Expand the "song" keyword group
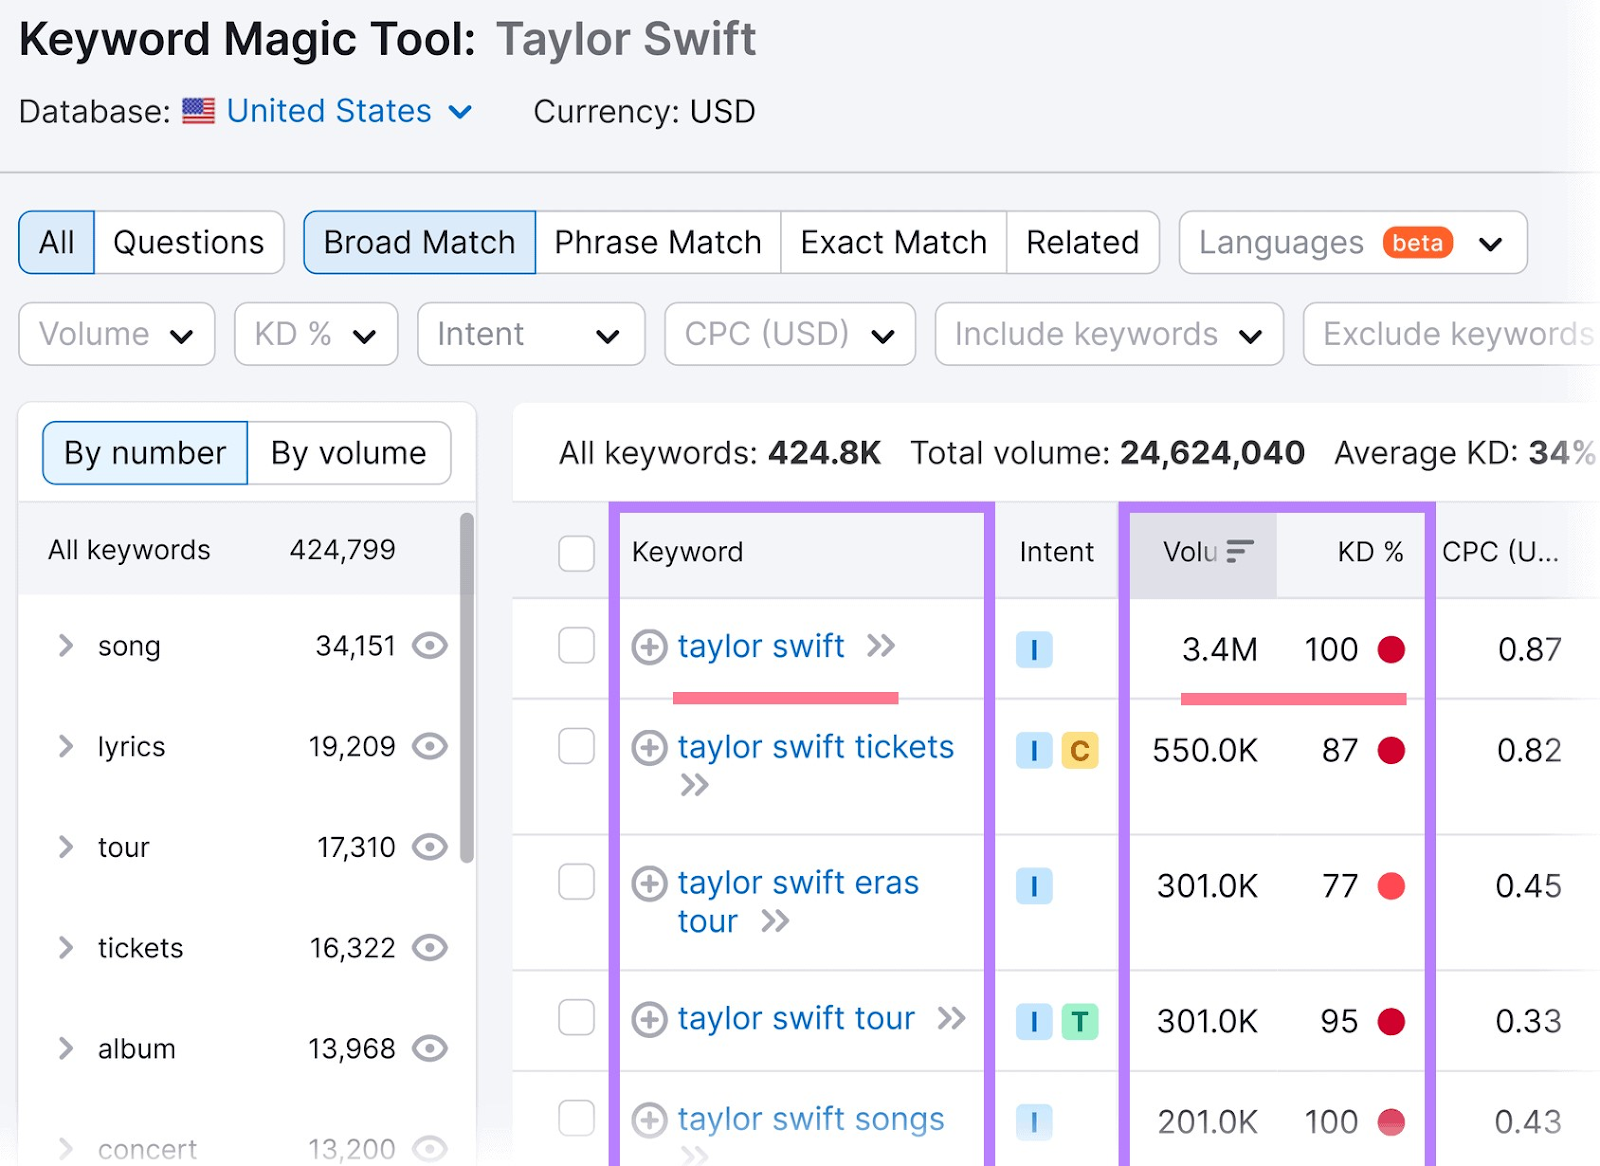The width and height of the screenshot is (1600, 1166). [64, 646]
